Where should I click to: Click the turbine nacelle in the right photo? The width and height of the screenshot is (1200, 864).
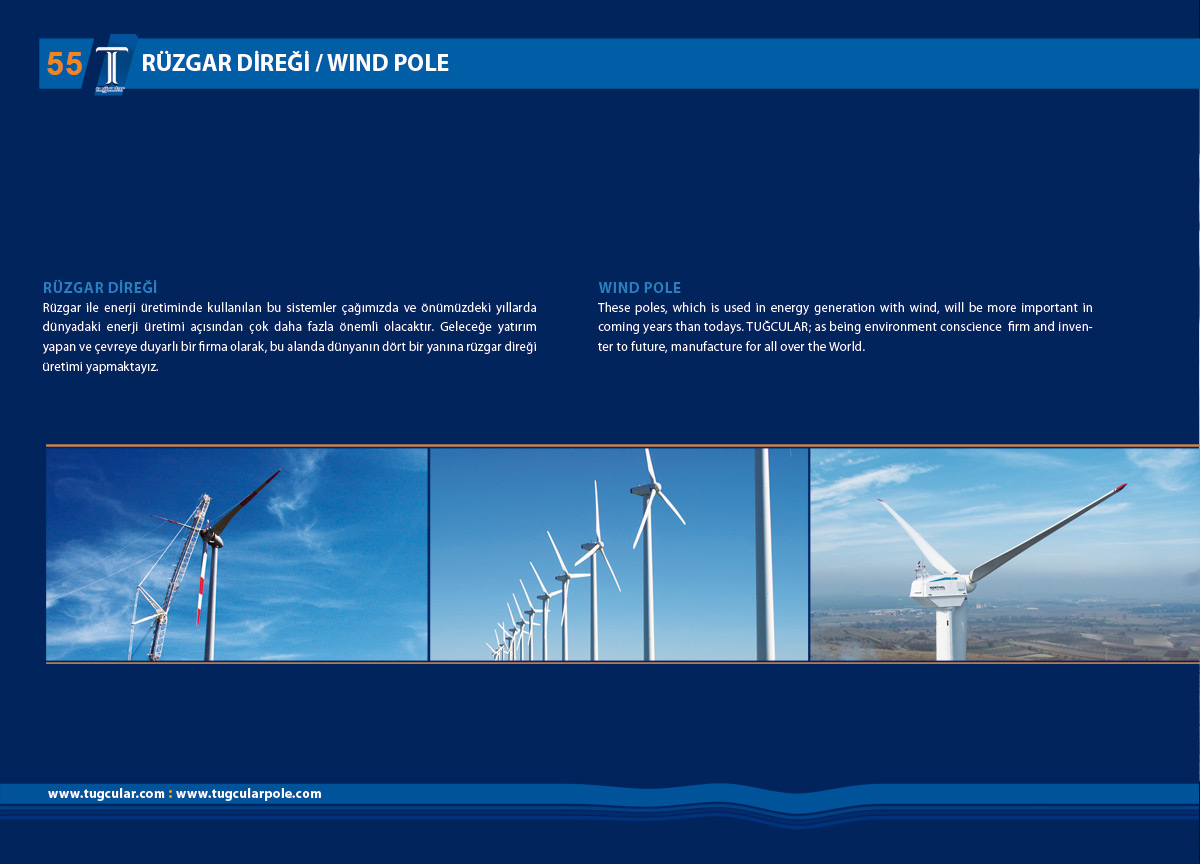938,584
